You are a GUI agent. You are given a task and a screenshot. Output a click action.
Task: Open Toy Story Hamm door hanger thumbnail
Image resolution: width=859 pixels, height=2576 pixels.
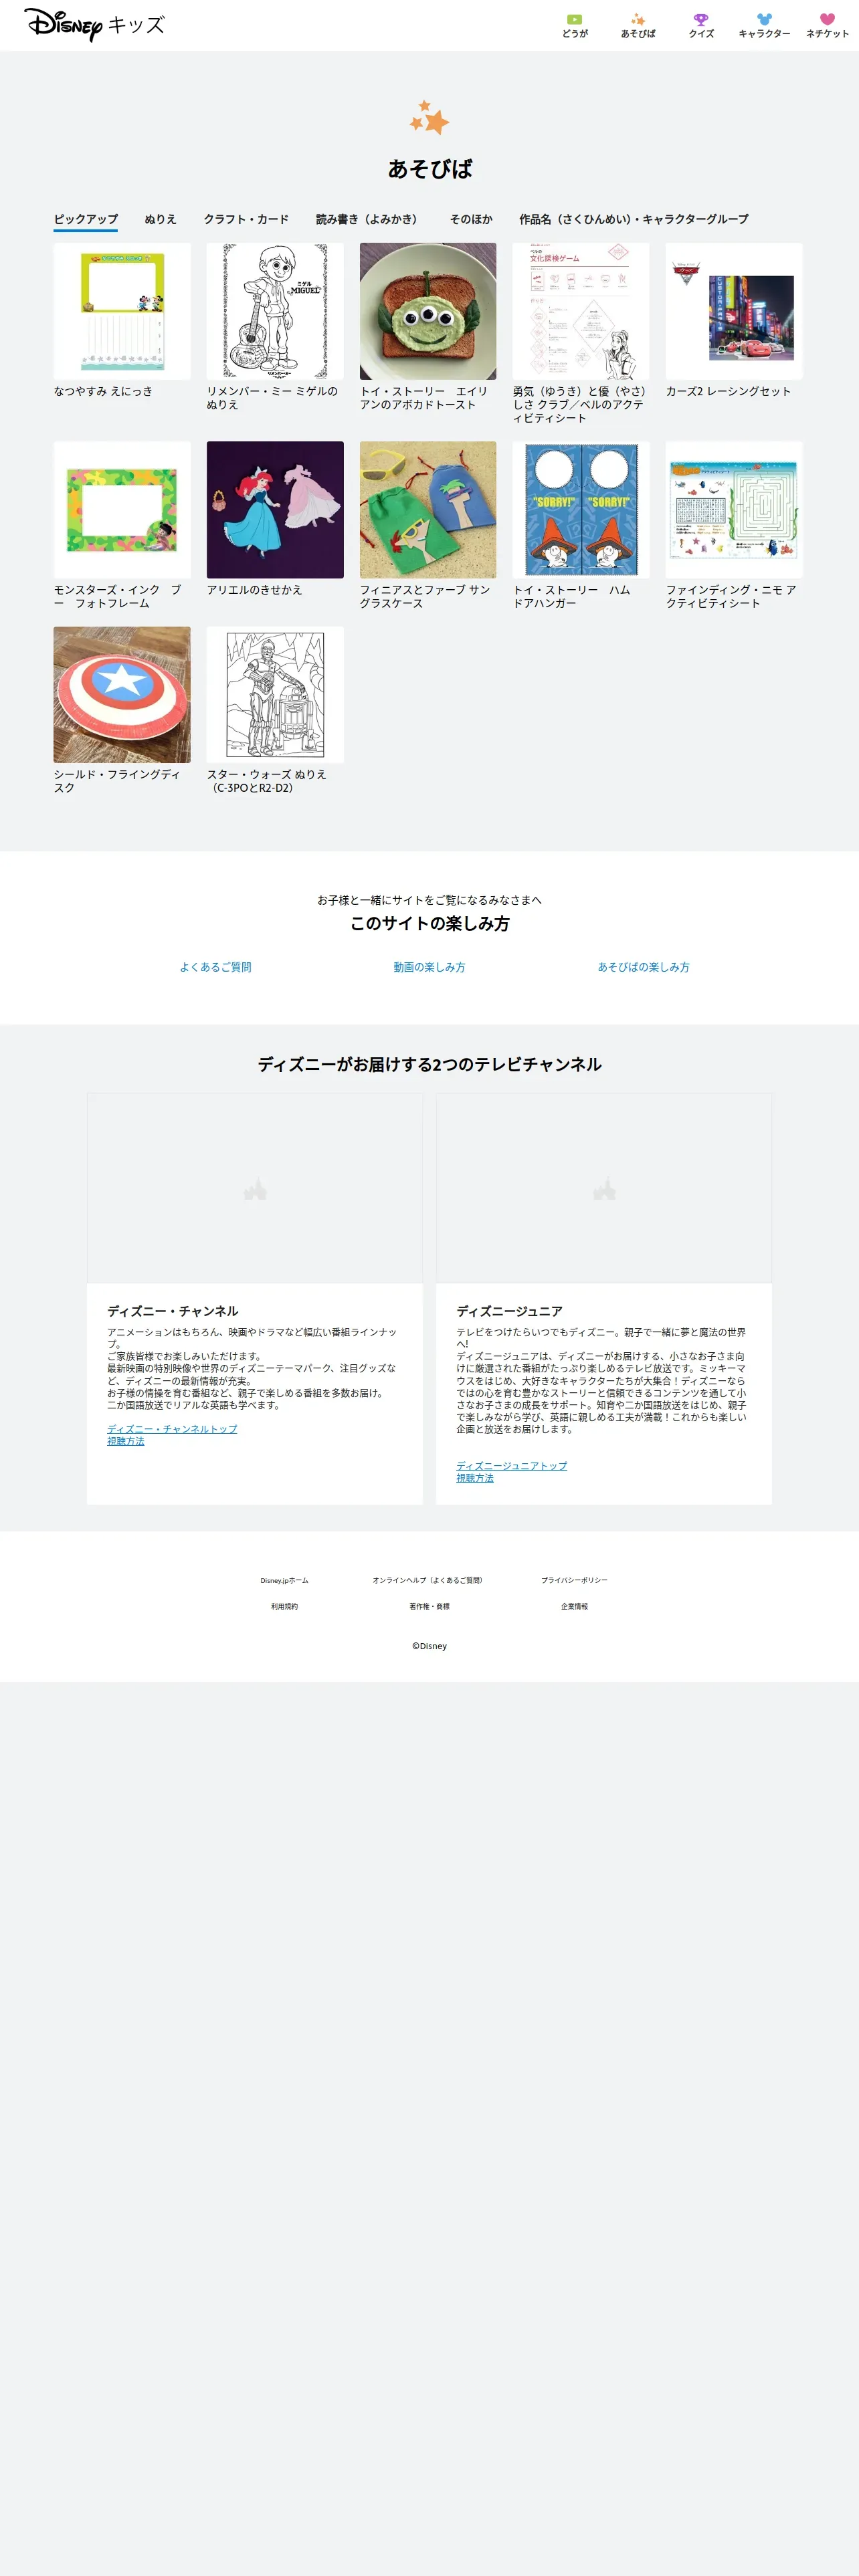tap(581, 510)
